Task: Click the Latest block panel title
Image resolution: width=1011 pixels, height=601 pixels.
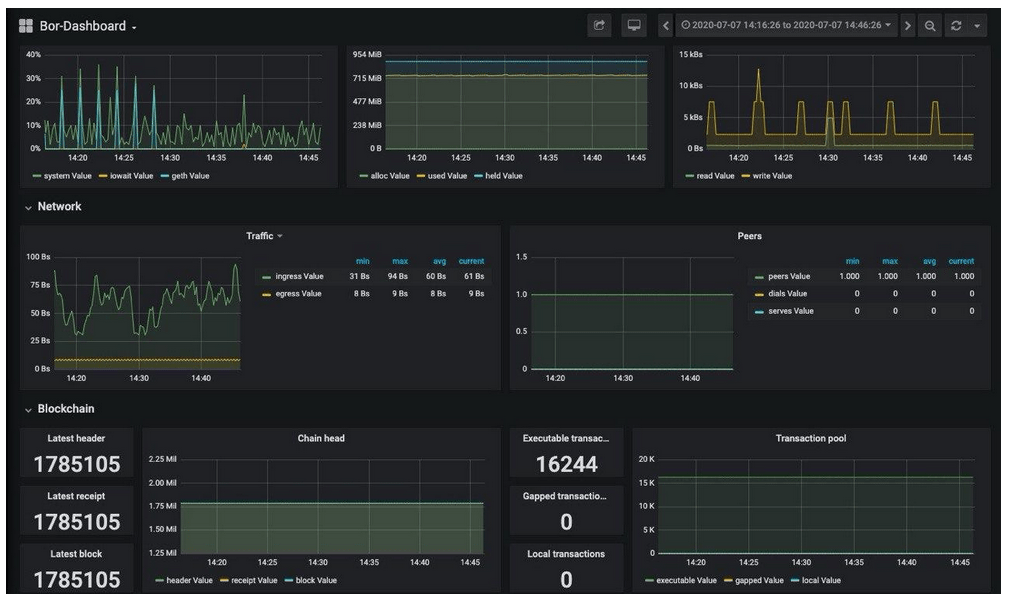Action: coord(76,554)
